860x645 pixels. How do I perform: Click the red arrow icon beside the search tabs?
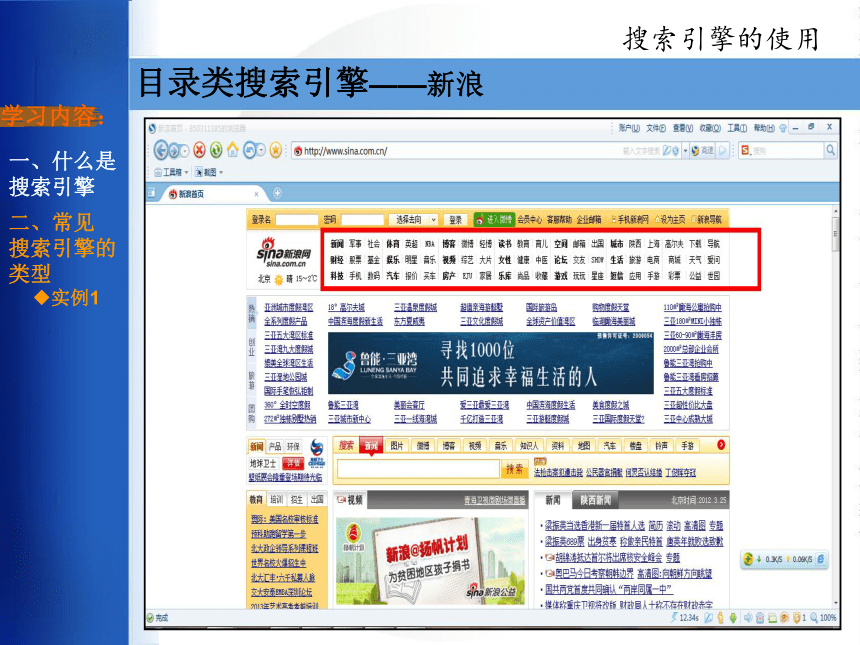click(721, 445)
